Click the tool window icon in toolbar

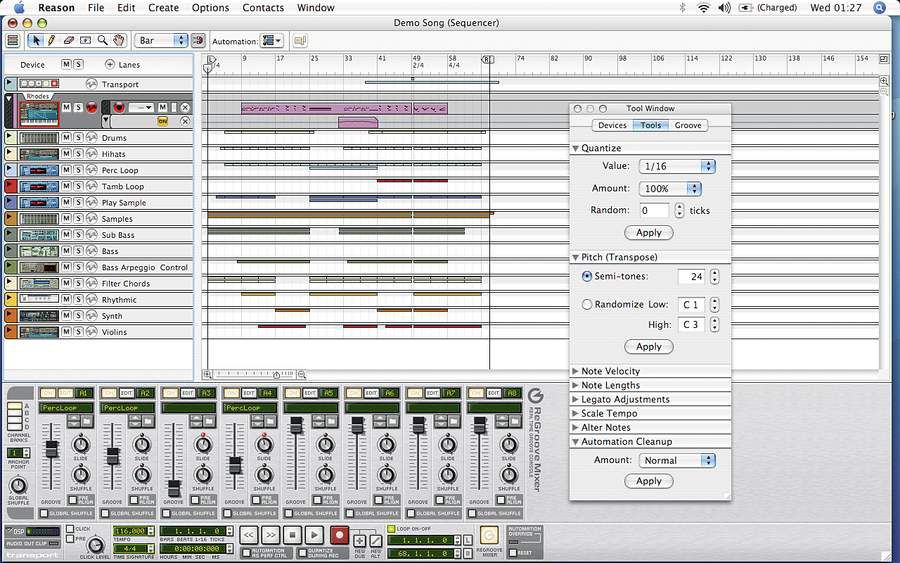(299, 41)
